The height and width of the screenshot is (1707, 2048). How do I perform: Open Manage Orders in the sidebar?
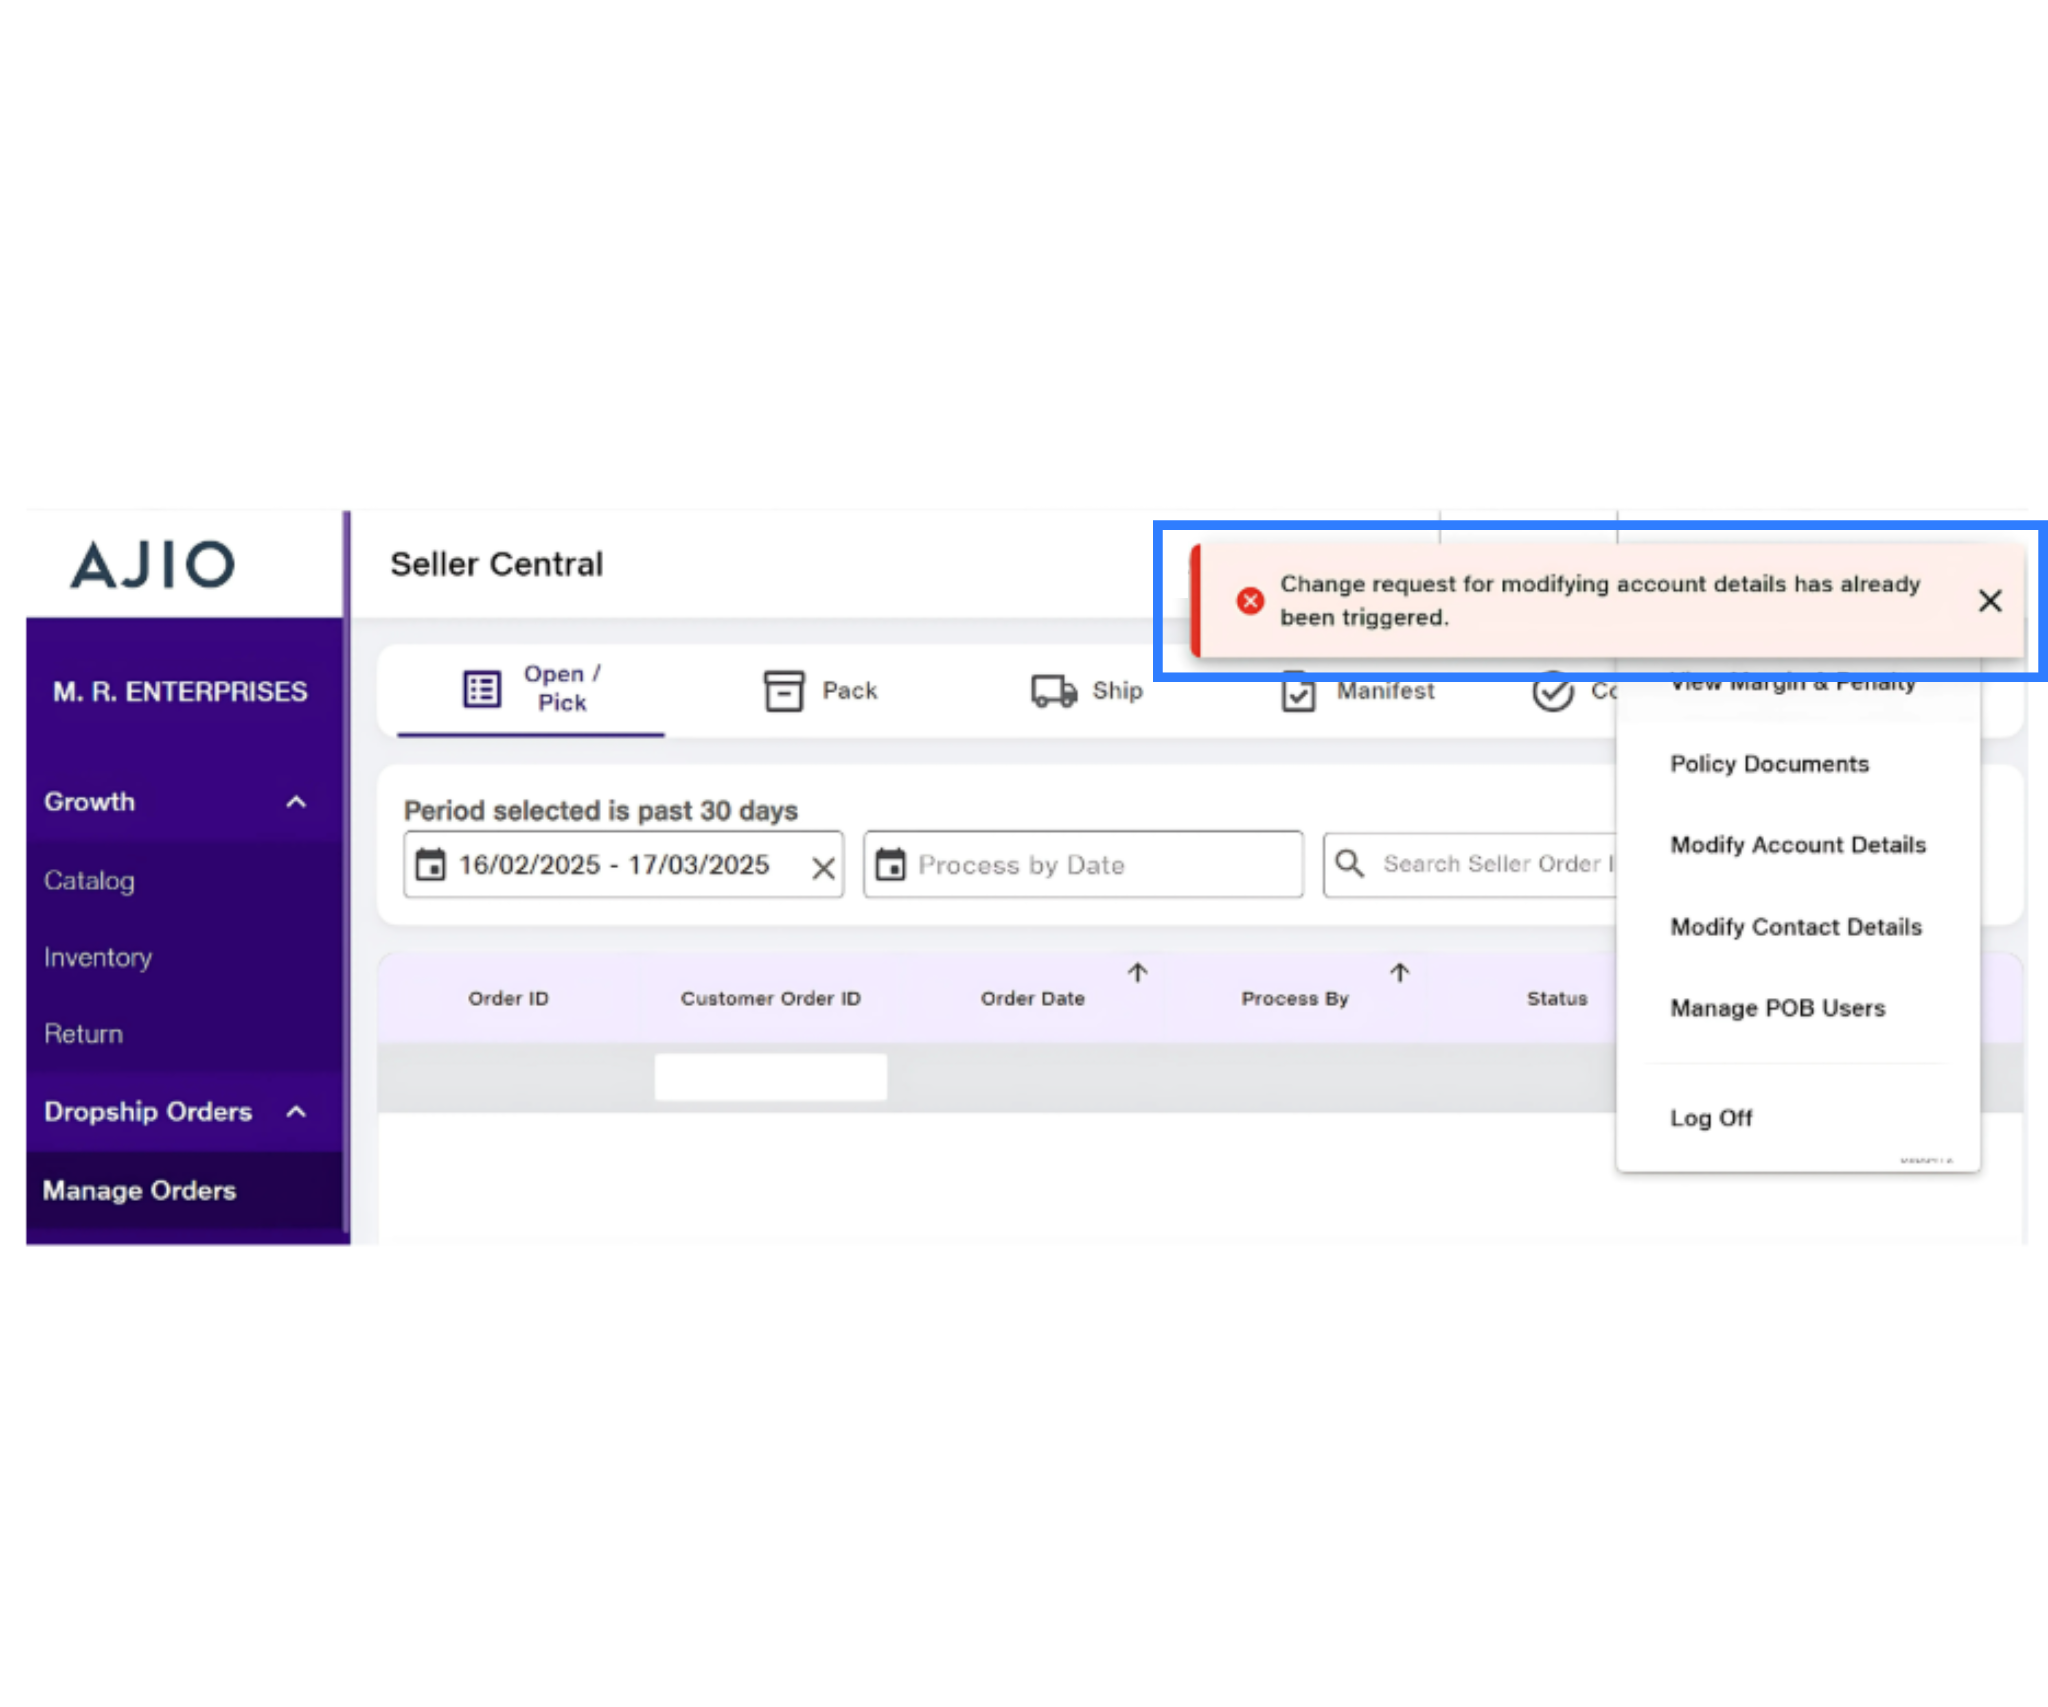click(139, 1190)
